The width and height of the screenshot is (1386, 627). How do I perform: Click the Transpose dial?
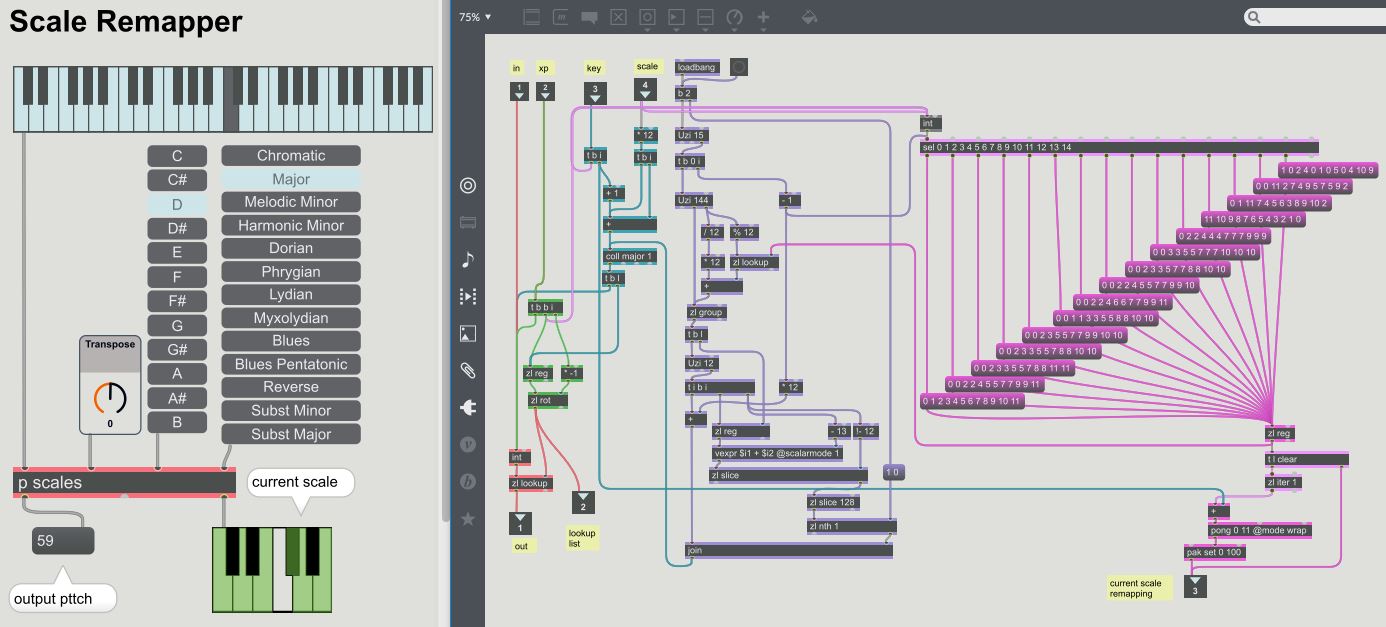[110, 399]
